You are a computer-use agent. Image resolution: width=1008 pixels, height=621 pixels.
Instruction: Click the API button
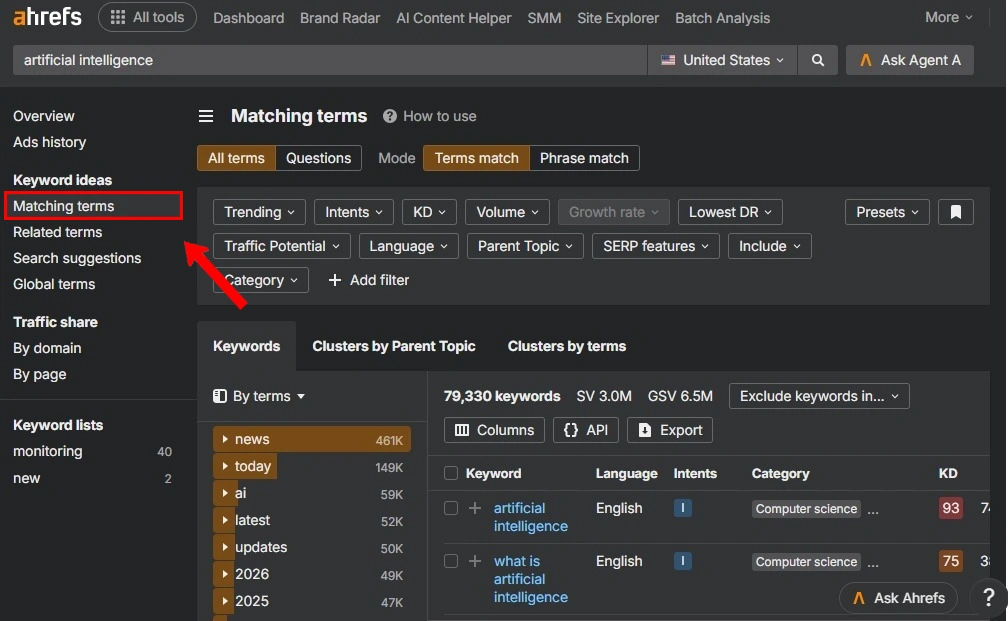586,430
